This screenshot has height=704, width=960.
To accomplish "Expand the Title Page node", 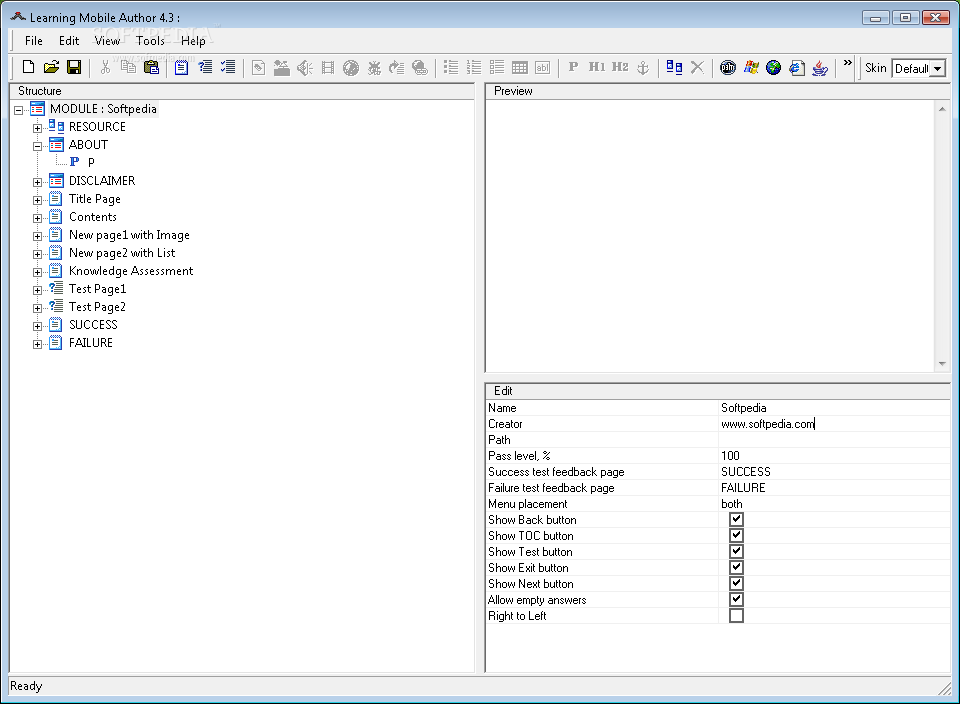I will (x=37, y=200).
